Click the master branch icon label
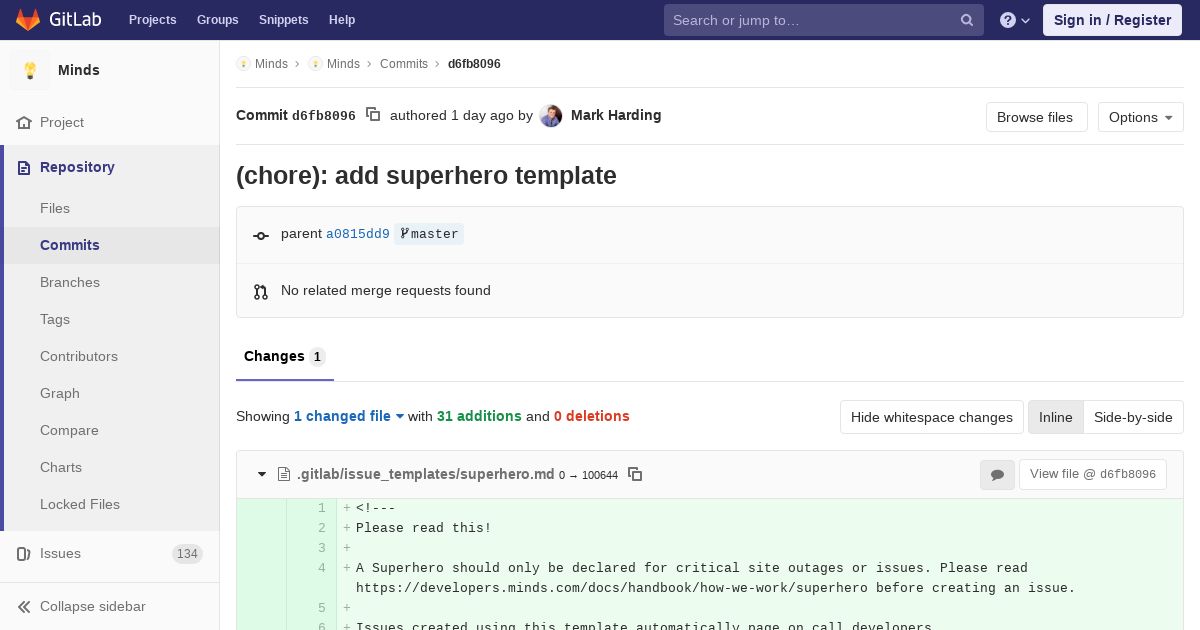This screenshot has width=1200, height=630. tap(429, 234)
